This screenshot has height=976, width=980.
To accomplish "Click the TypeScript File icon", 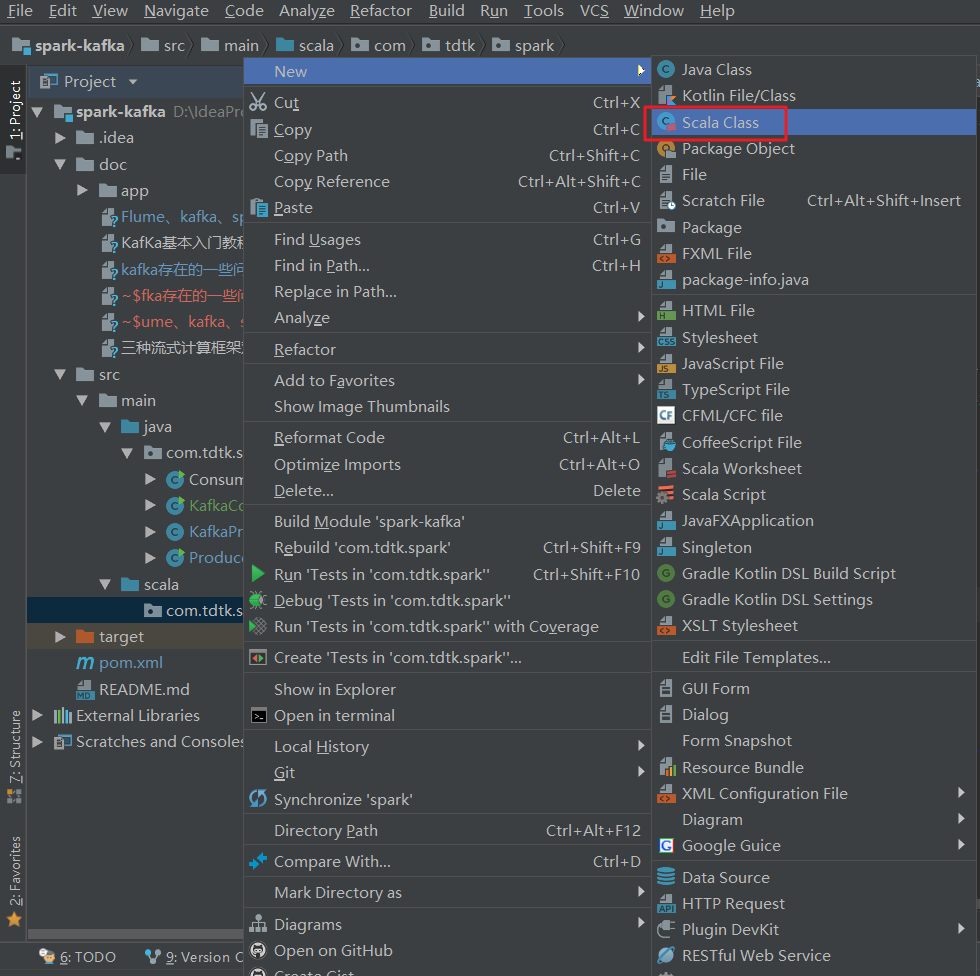I will pos(666,390).
